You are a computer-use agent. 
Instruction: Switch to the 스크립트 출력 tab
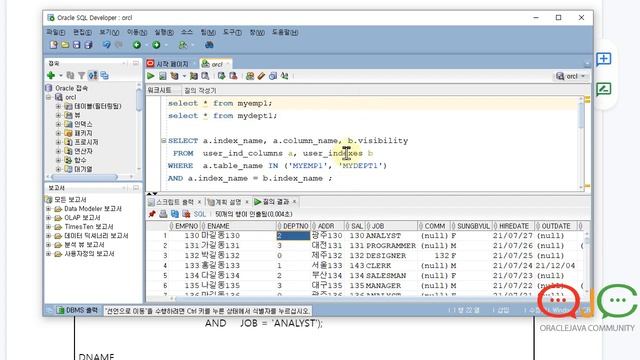[175, 202]
